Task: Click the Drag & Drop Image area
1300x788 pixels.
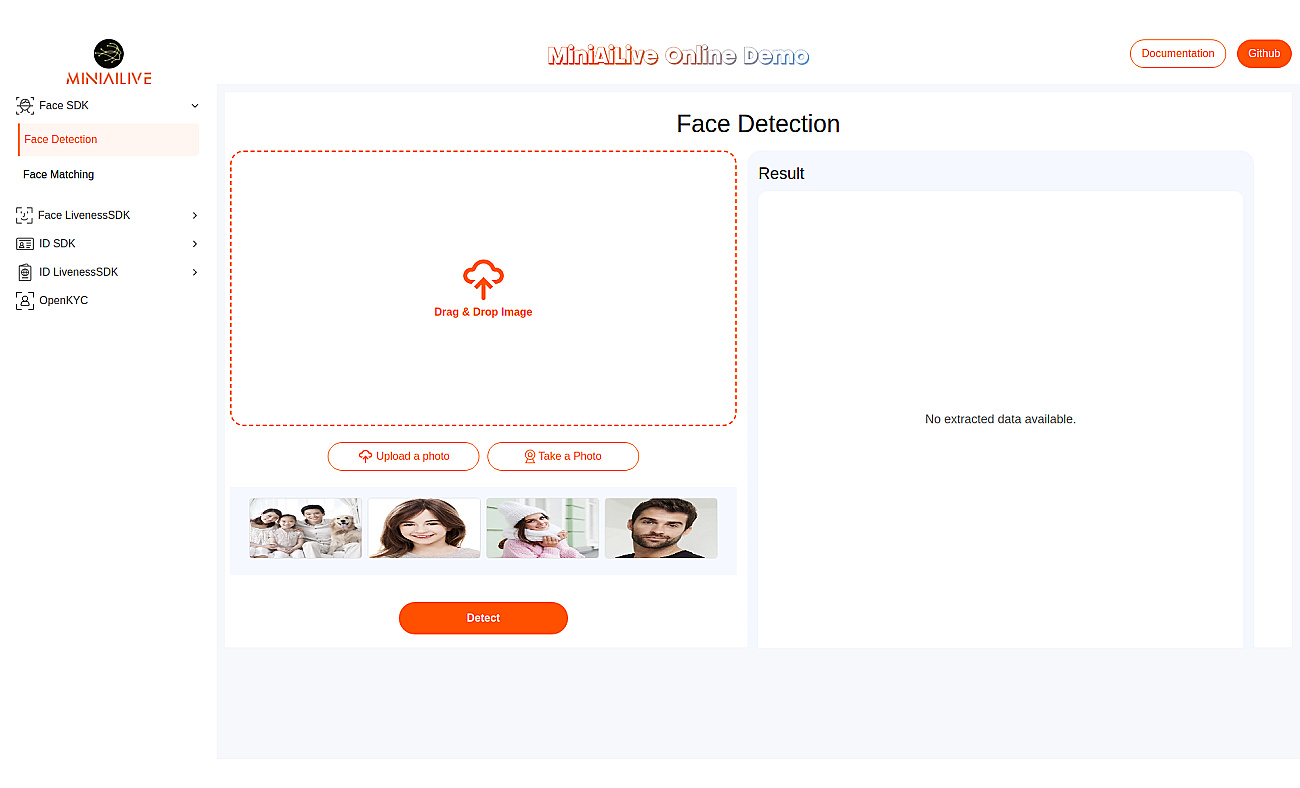Action: click(x=483, y=288)
